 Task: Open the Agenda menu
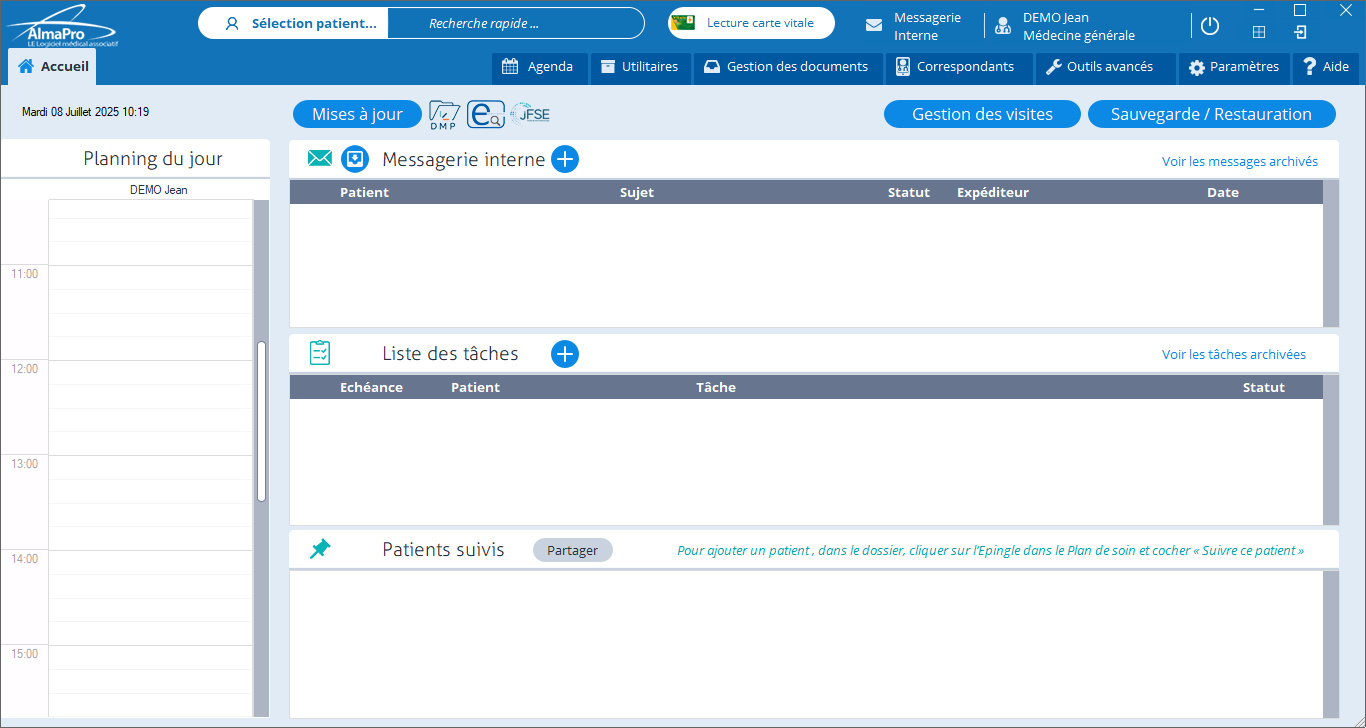point(539,67)
